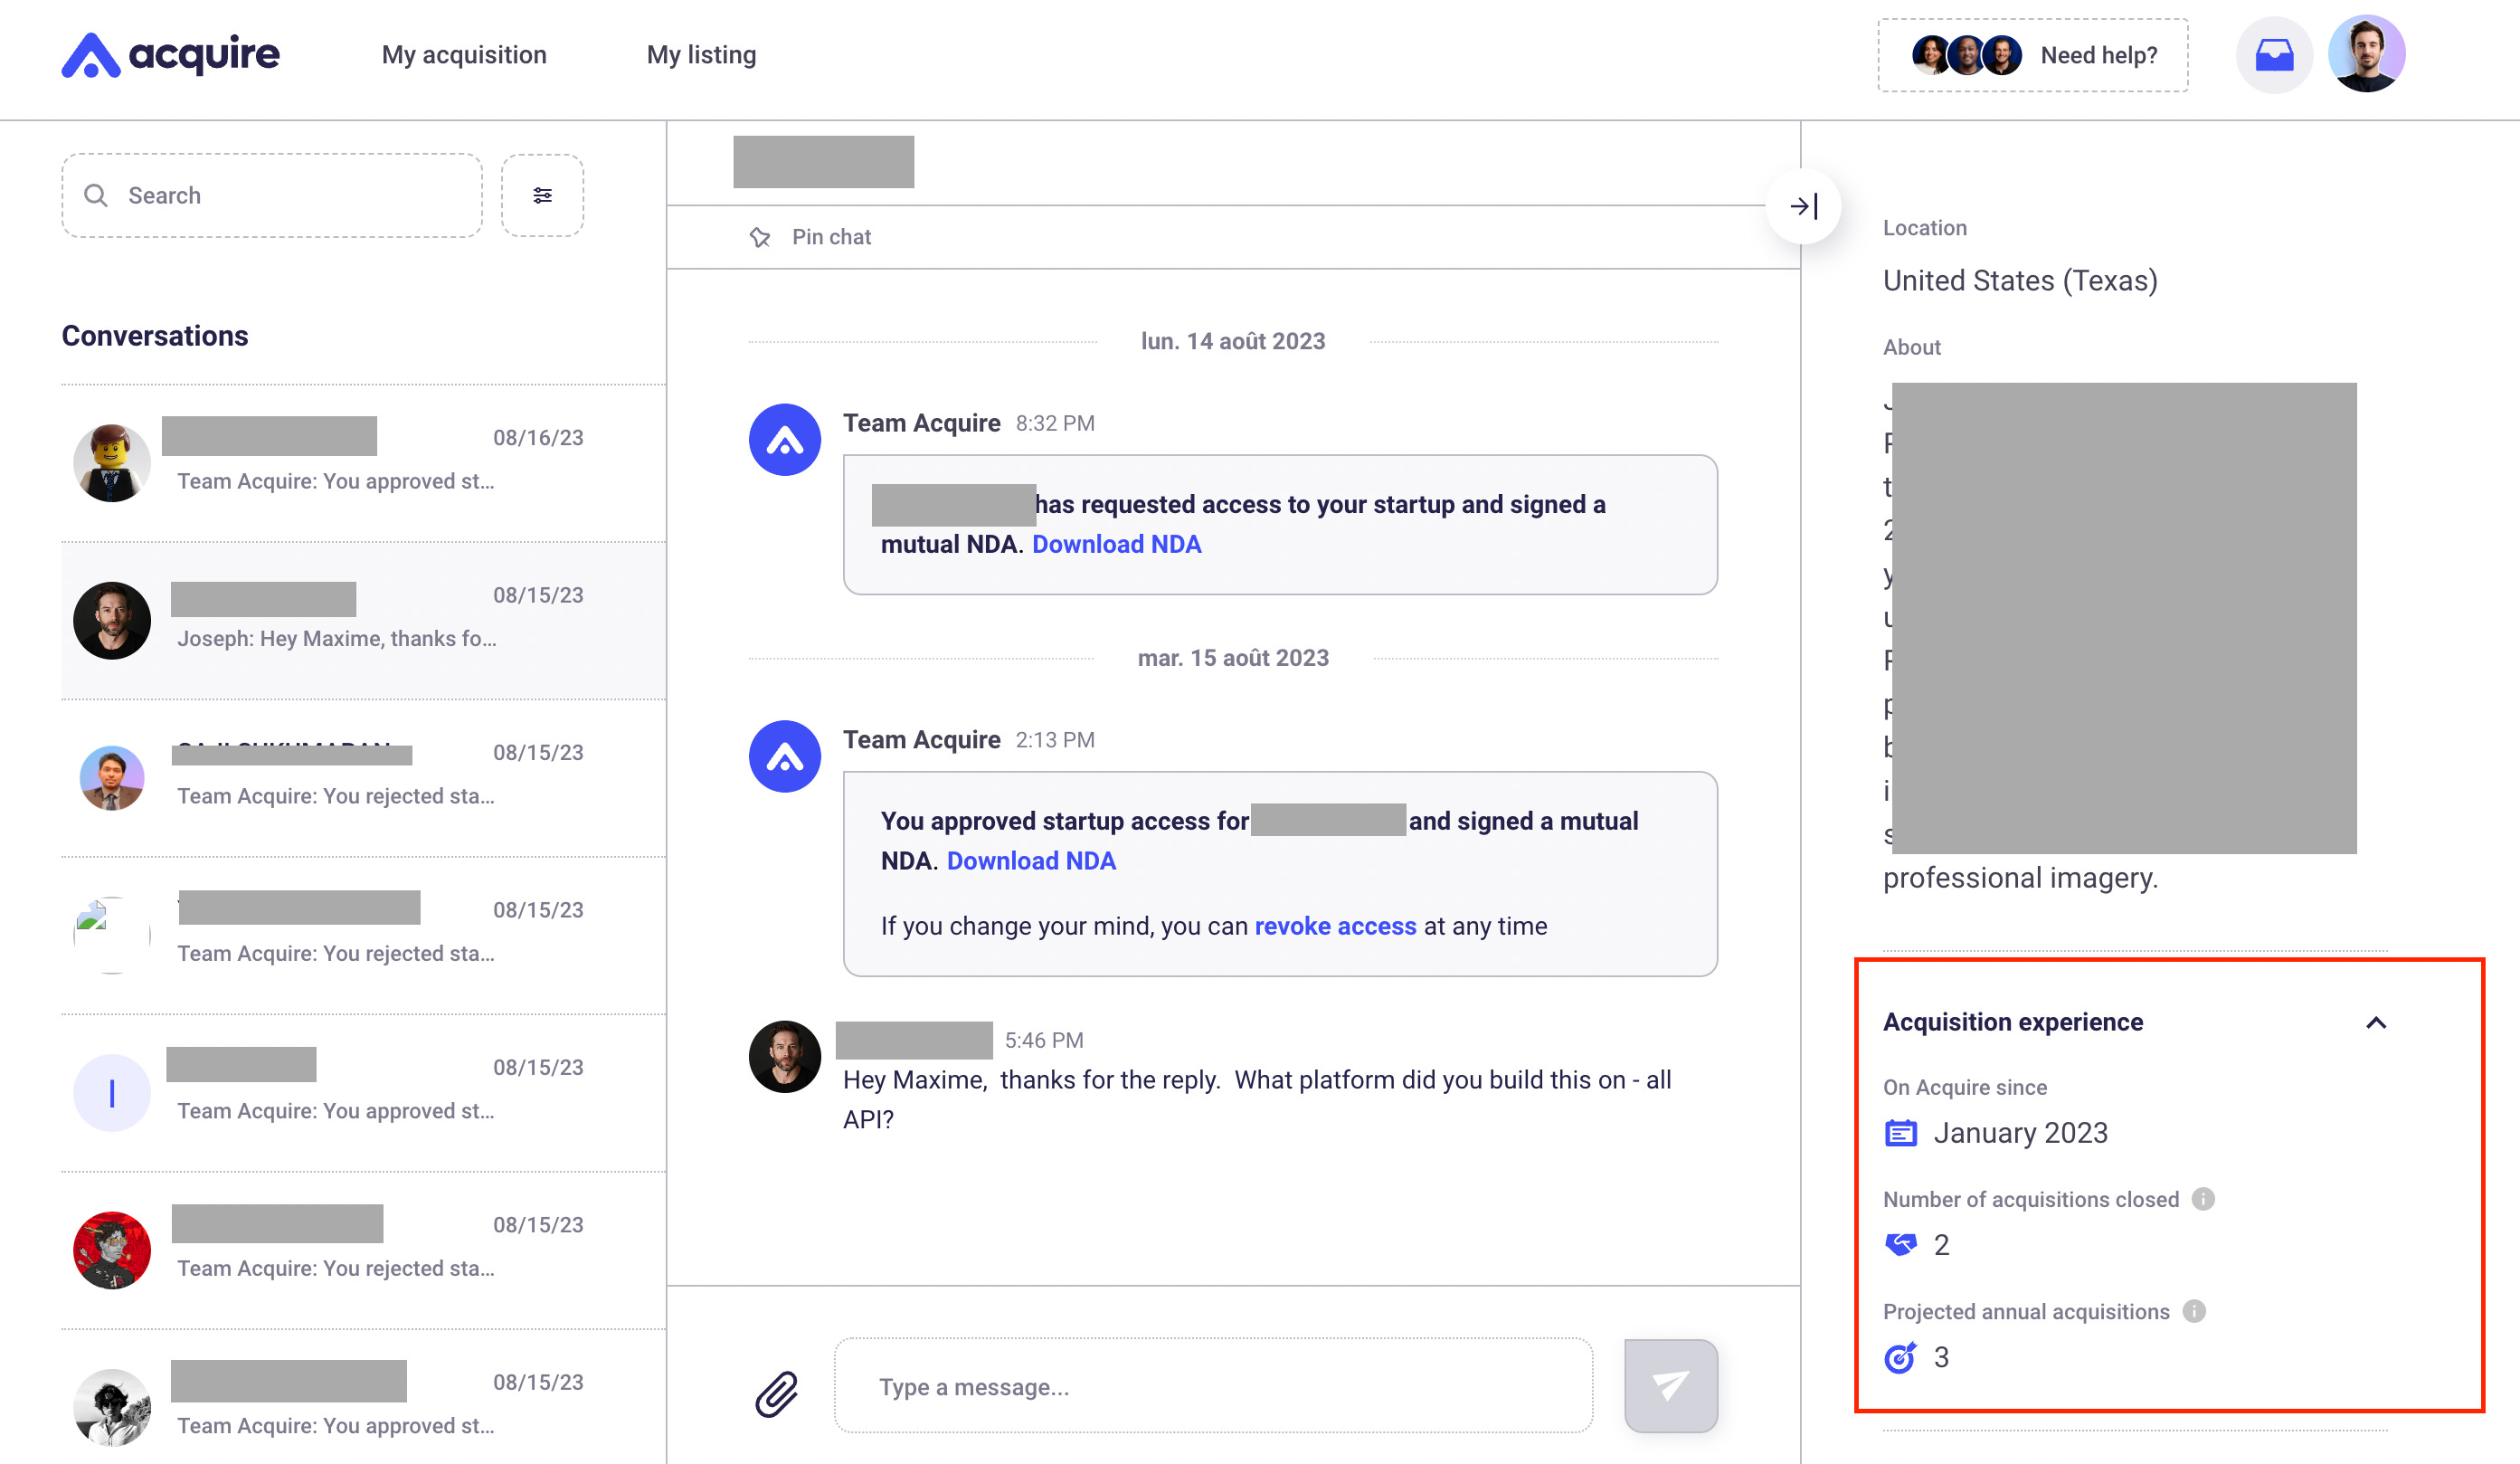2520x1464 pixels.
Task: Open the inbox tray icon
Action: click(x=2273, y=55)
